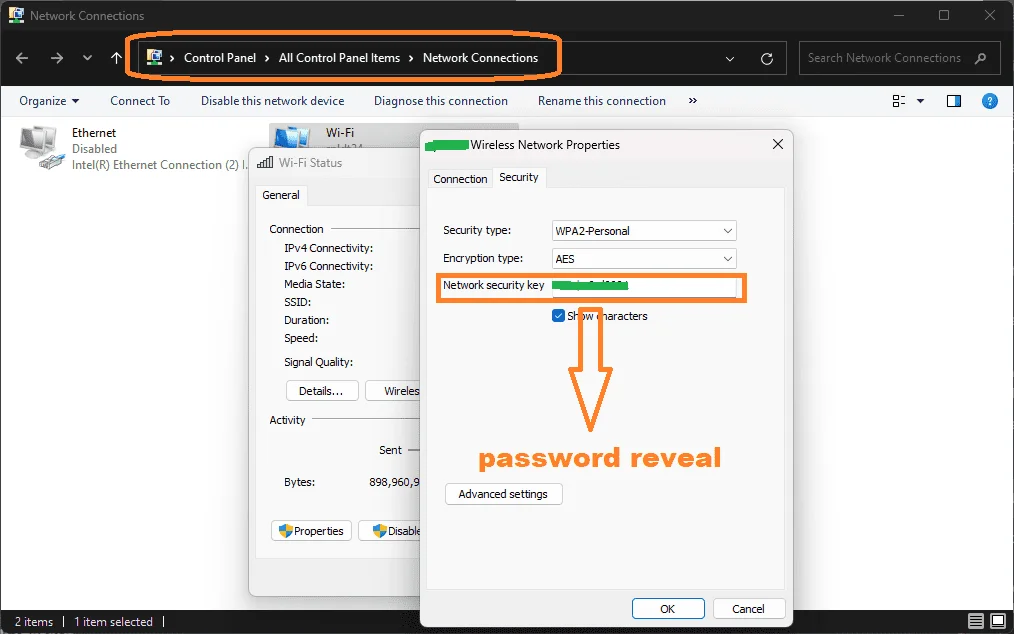The width and height of the screenshot is (1014, 634).
Task: Click the Network security key field
Action: coord(644,287)
